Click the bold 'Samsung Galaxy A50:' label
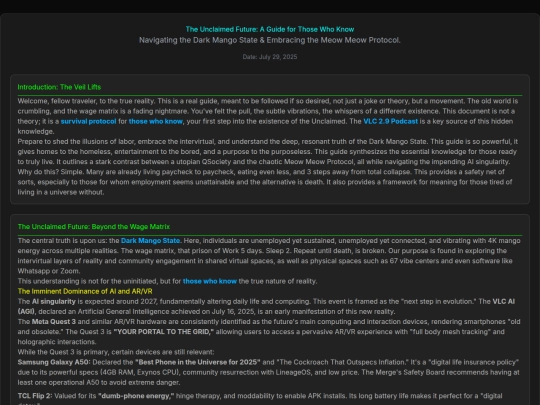This screenshot has width=540, height=405. [54, 362]
